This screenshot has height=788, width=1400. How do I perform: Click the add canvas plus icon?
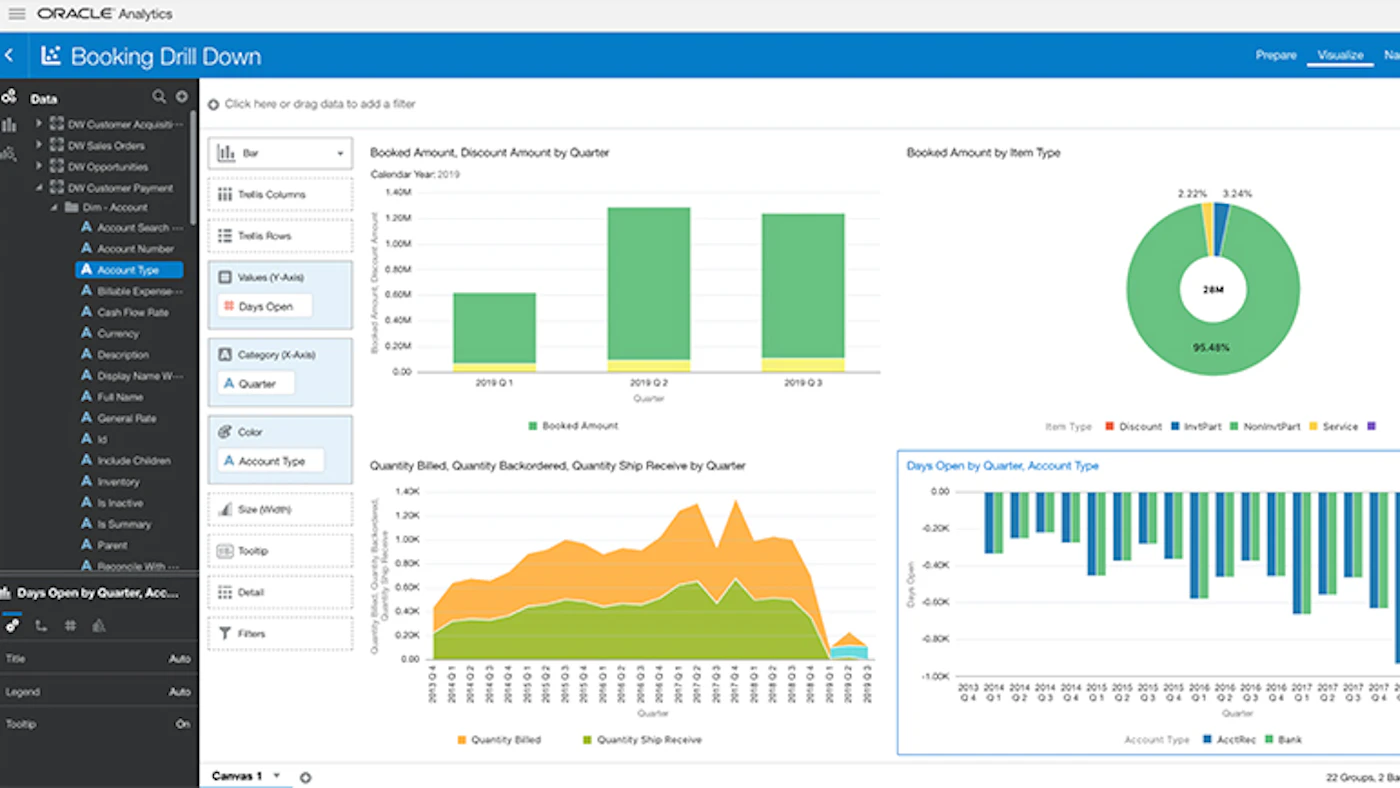pos(305,776)
